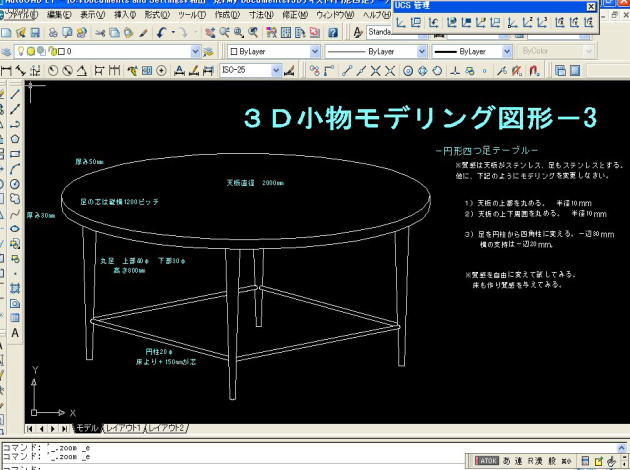
Task: Click the Radius dimension icon
Action: click(53, 71)
